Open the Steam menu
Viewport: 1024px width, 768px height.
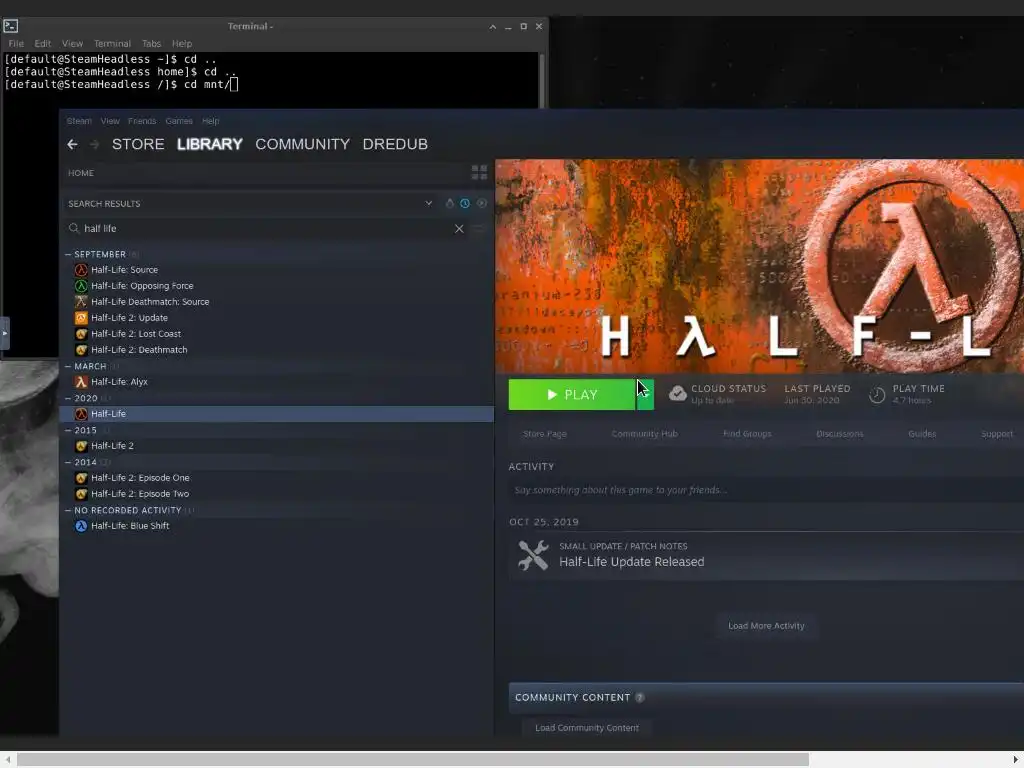point(79,121)
